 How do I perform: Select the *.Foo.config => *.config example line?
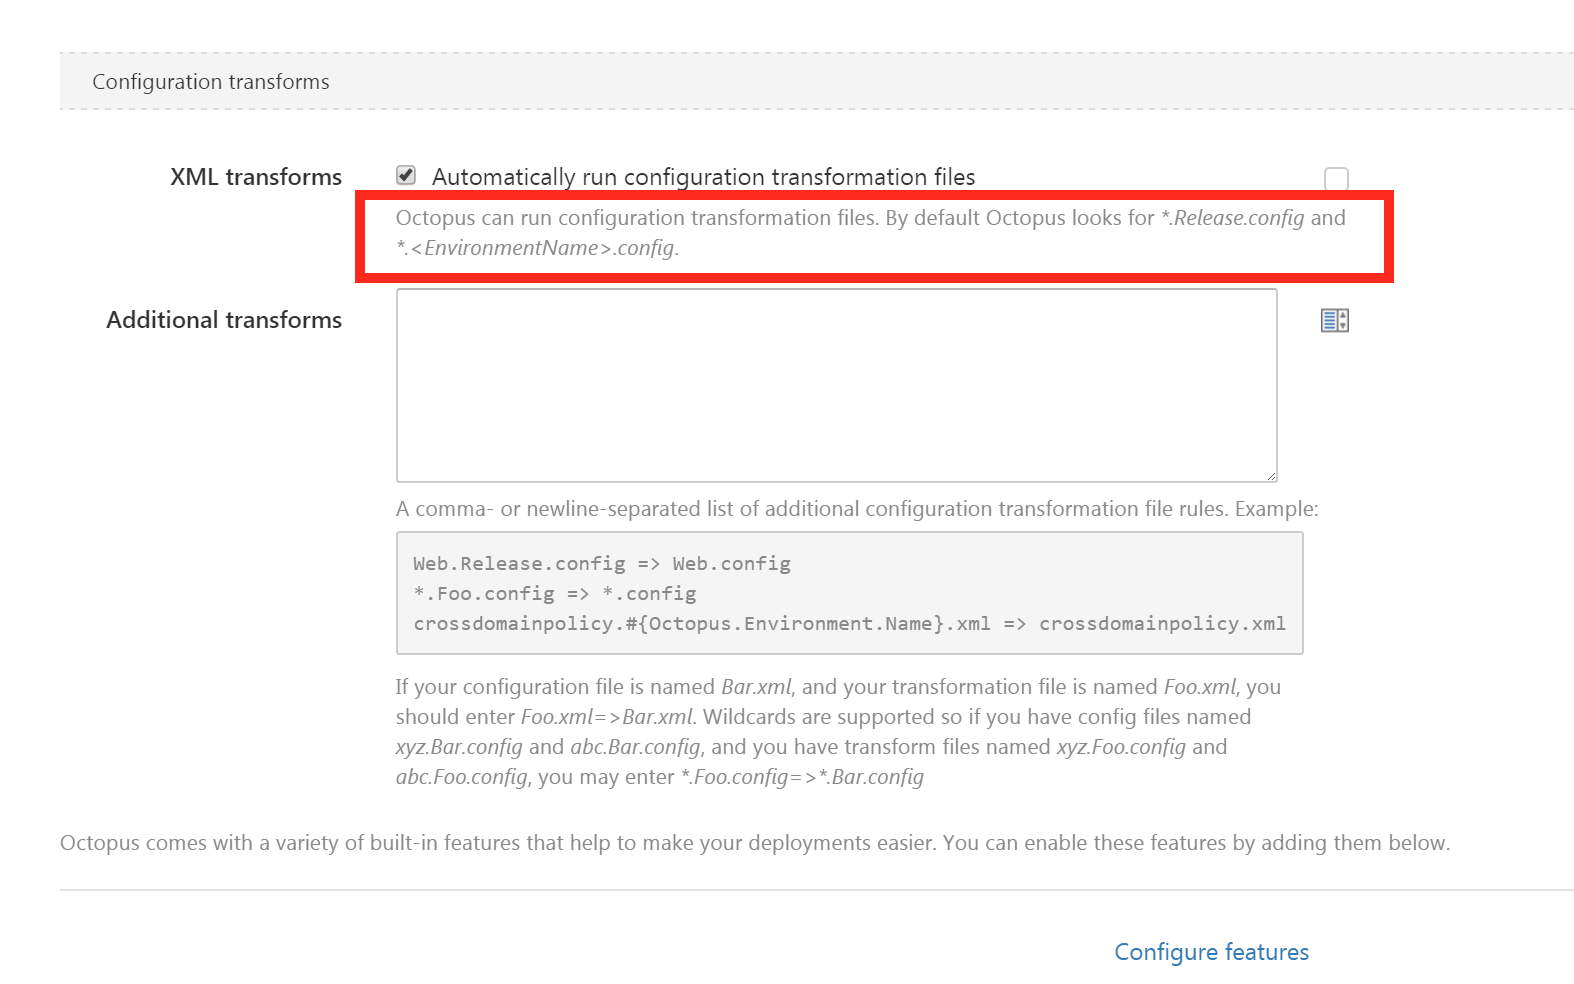pyautogui.click(x=555, y=594)
